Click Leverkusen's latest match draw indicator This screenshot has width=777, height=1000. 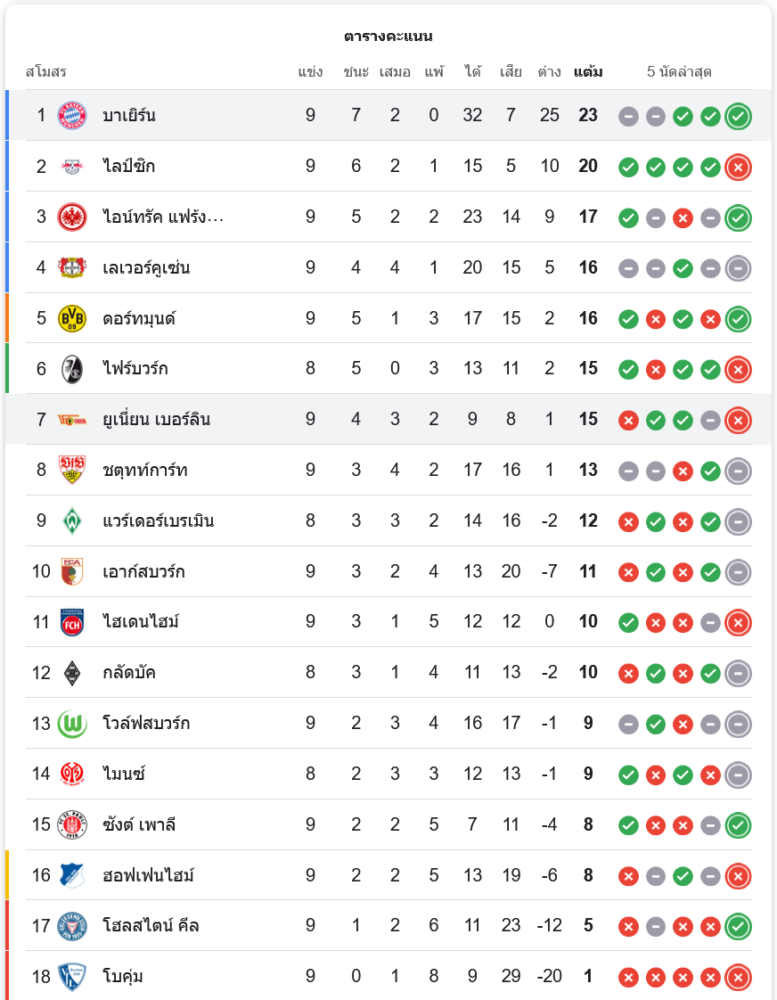pyautogui.click(x=738, y=268)
